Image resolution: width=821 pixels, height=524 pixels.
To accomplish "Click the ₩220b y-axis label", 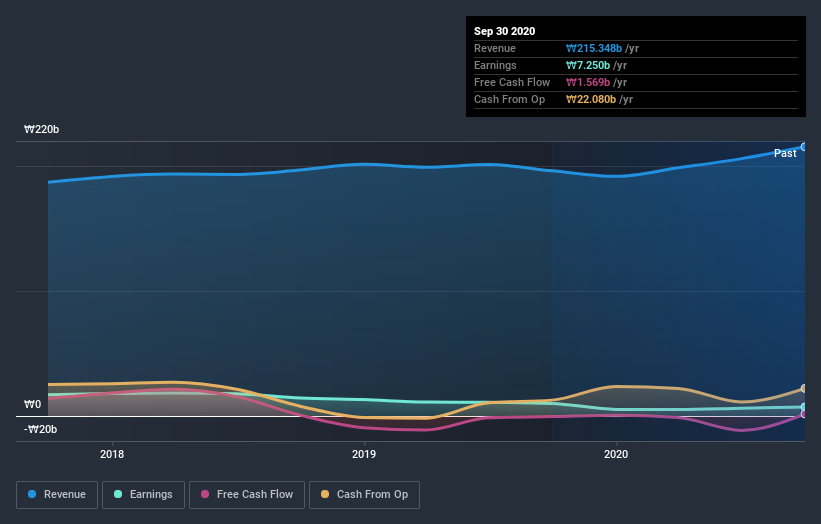I will pos(41,129).
